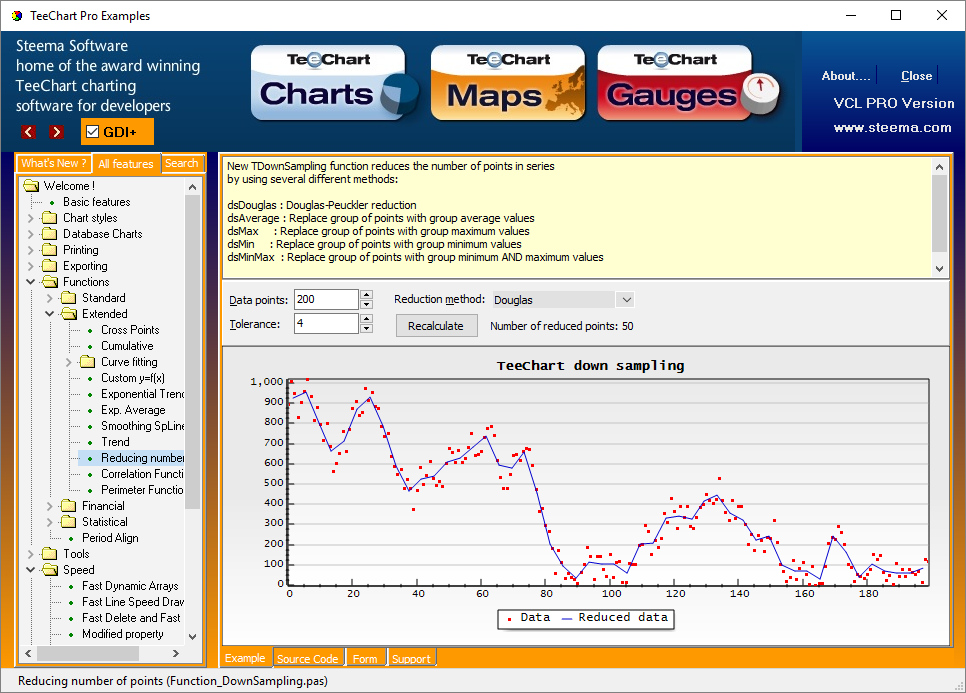Select the Period Align tree item
This screenshot has height=693, width=966.
(x=110, y=538)
